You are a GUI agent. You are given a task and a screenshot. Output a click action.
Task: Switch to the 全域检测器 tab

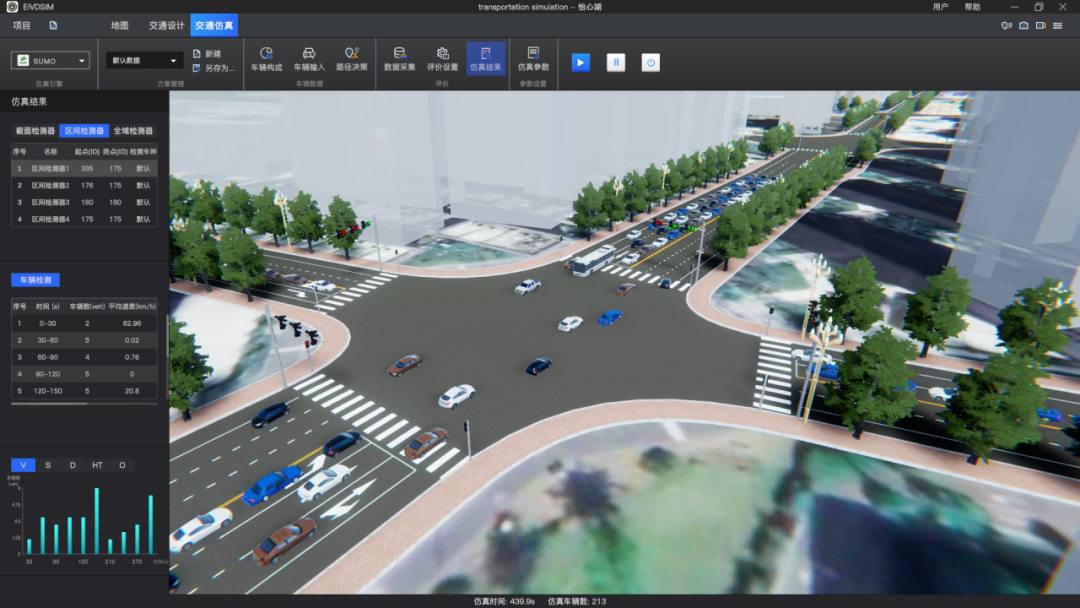[133, 131]
